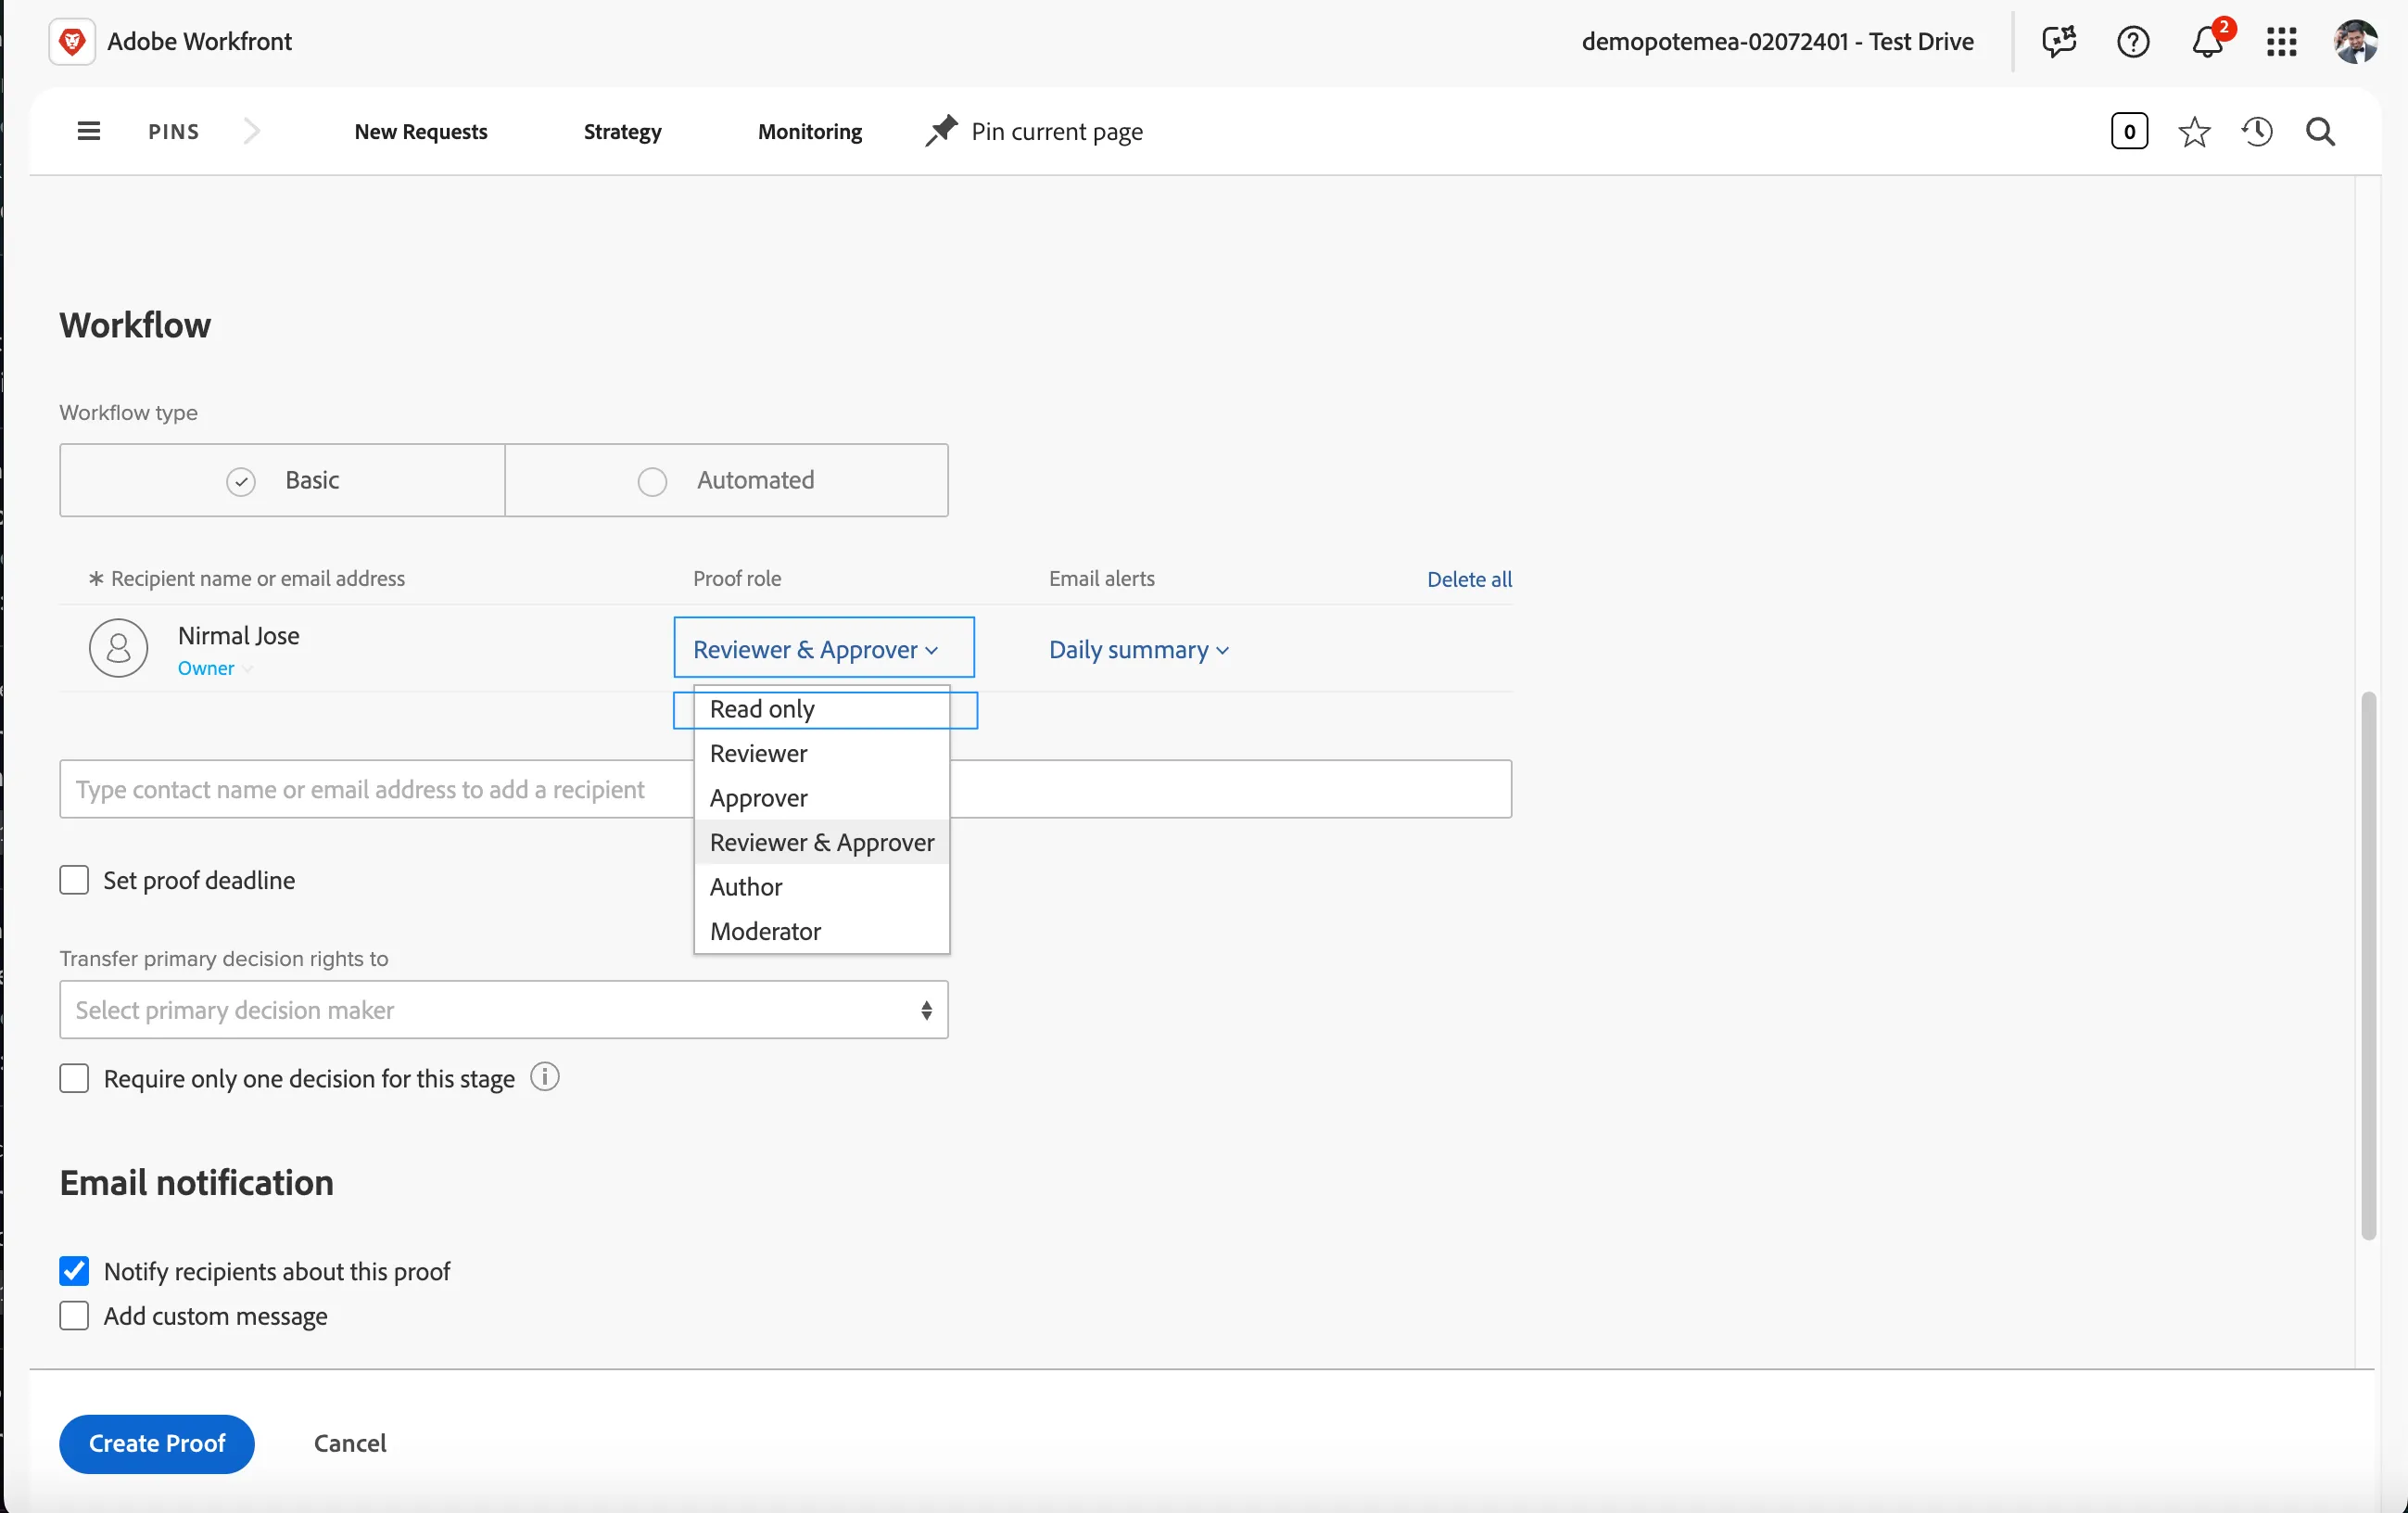Click the zero counter badge icon
Screen dimensions: 2408x1513
tap(2129, 131)
